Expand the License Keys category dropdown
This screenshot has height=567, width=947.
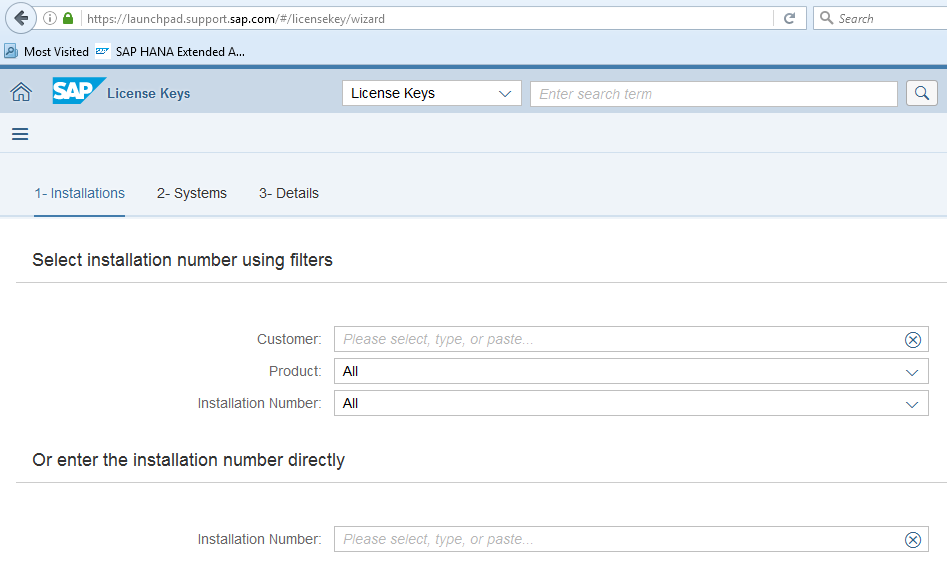pos(431,93)
